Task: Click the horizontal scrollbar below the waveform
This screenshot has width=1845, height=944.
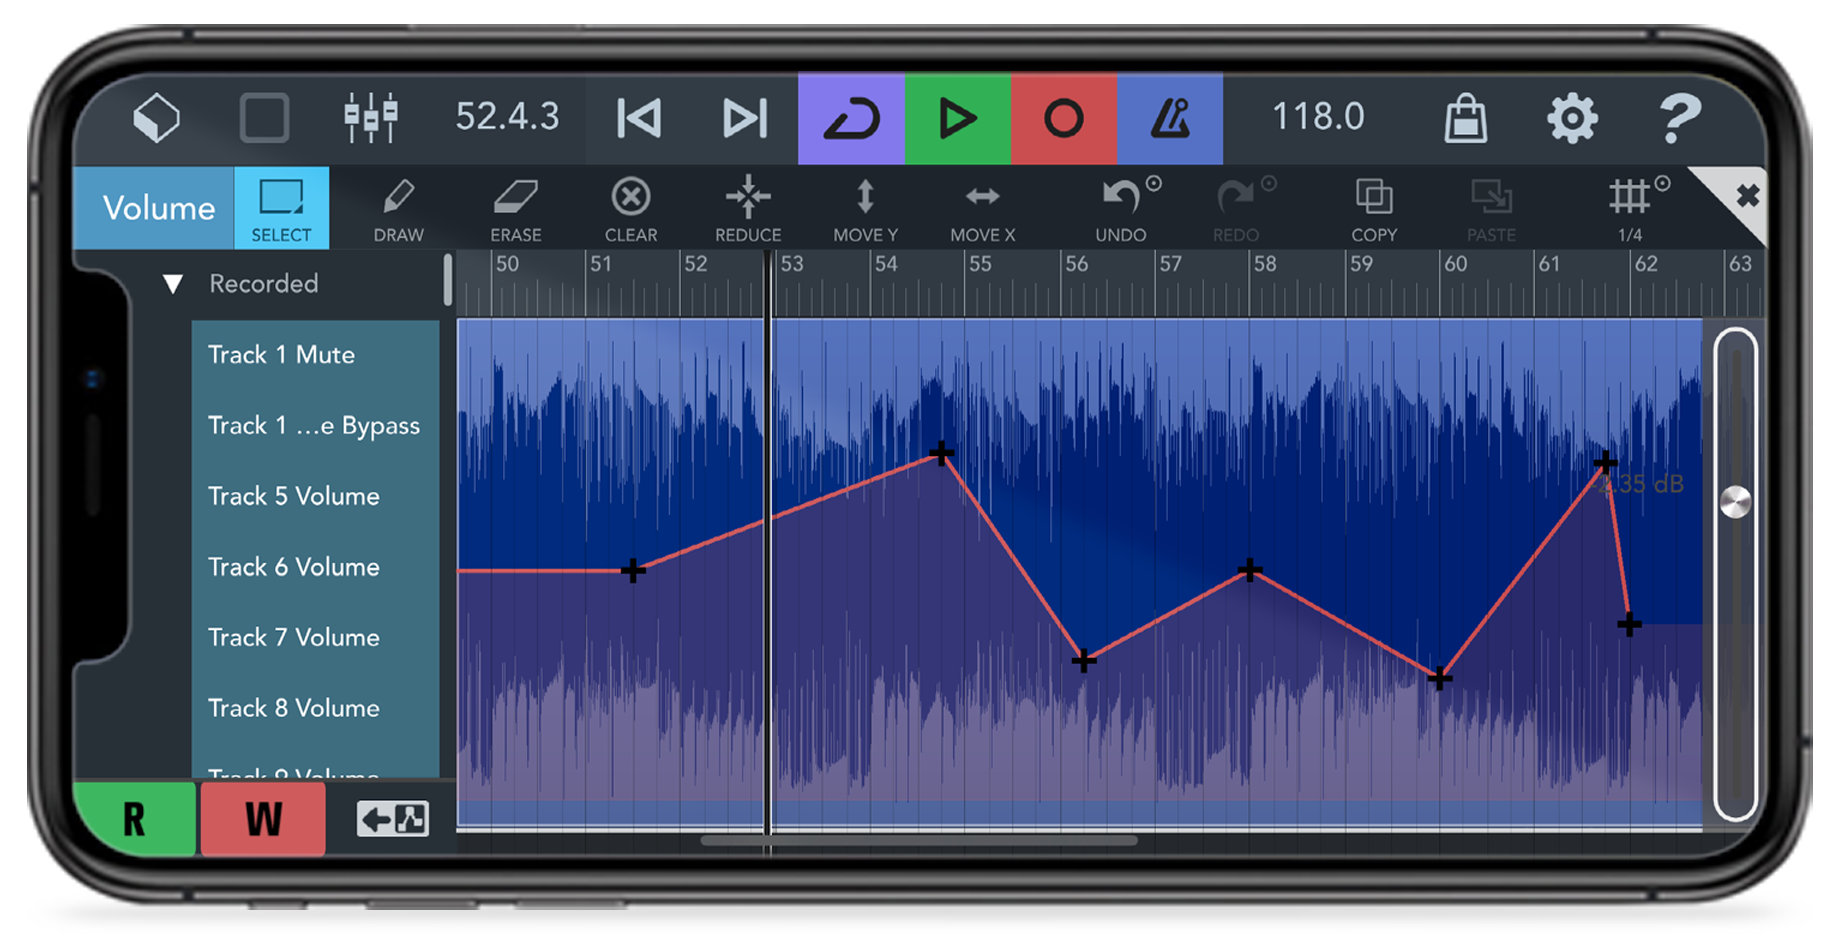Action: 919,841
